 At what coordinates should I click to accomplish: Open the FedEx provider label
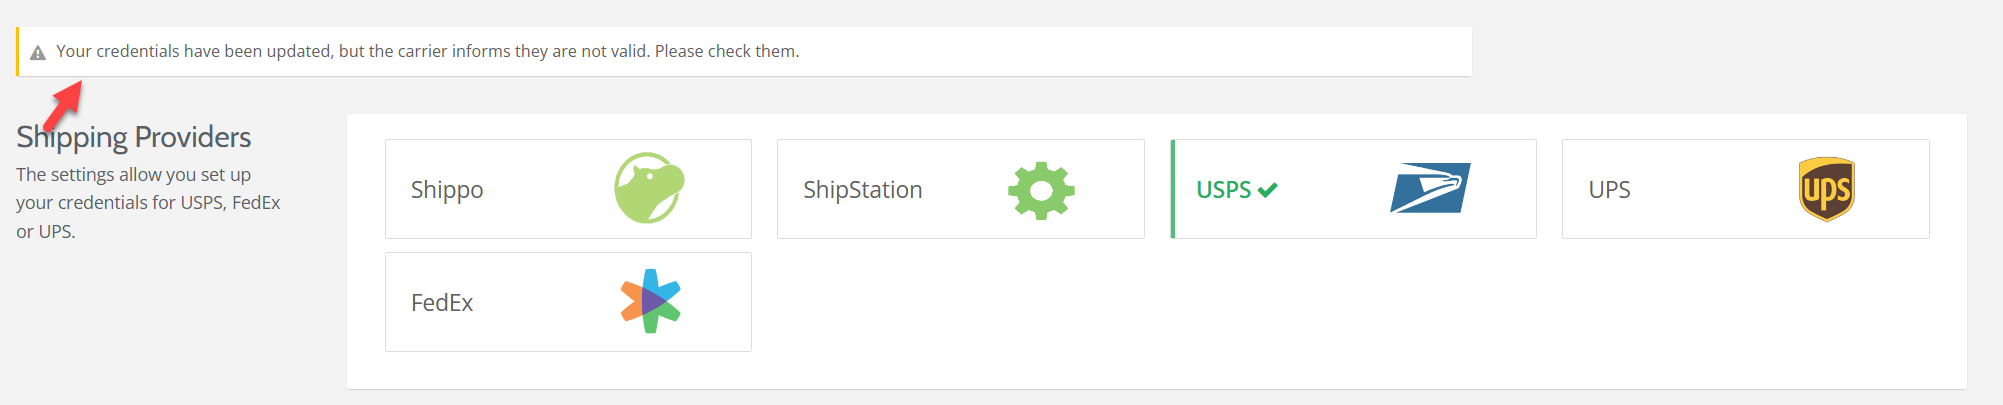[442, 303]
